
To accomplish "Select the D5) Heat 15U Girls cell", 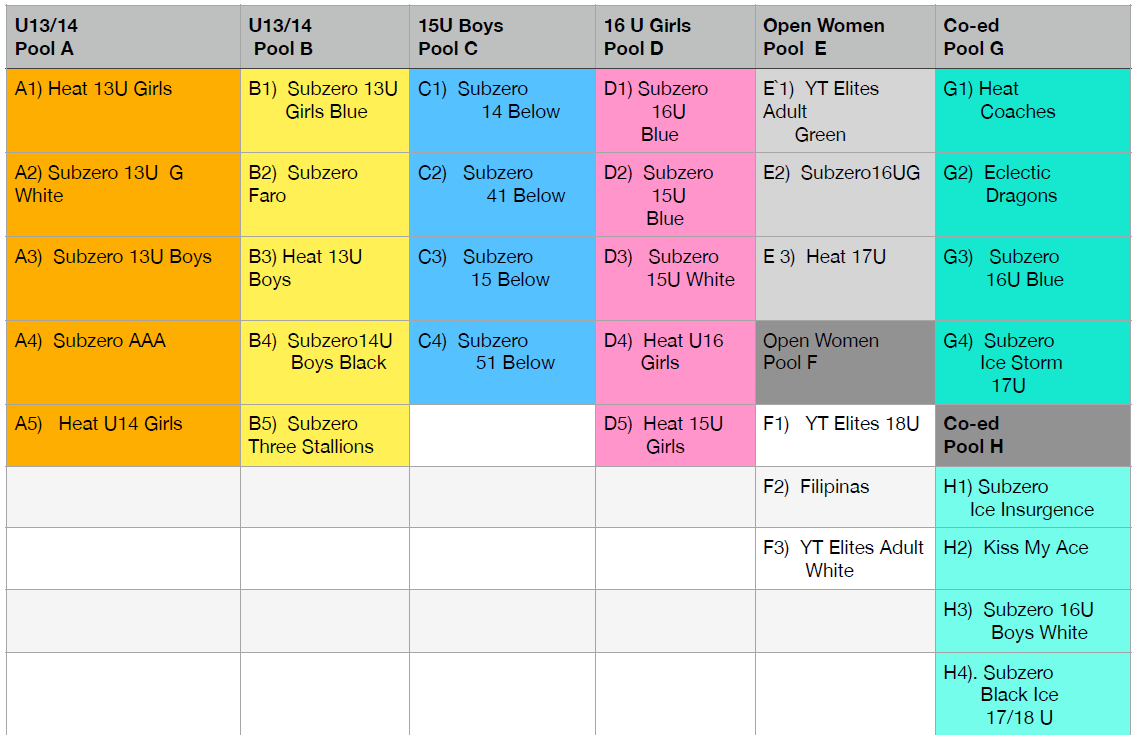I will pyautogui.click(x=675, y=435).
